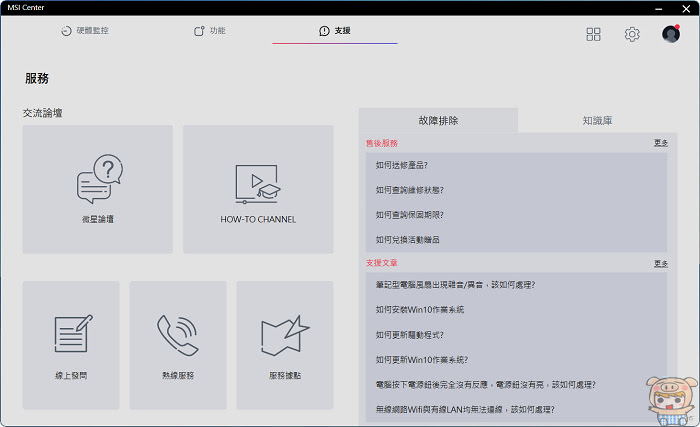Click 更多 next to 售後服務
The image size is (700, 427).
661,143
